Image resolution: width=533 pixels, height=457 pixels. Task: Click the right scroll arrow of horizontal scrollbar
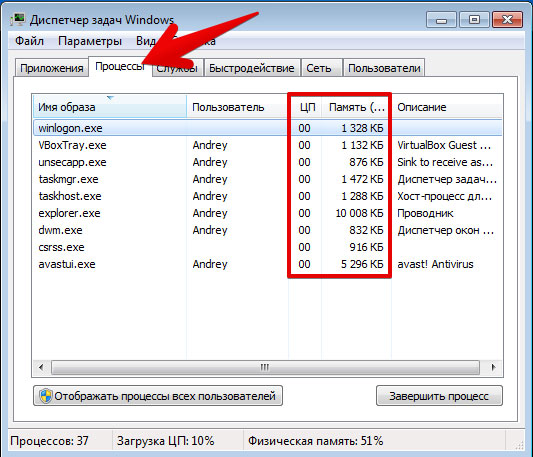pyautogui.click(x=493, y=367)
